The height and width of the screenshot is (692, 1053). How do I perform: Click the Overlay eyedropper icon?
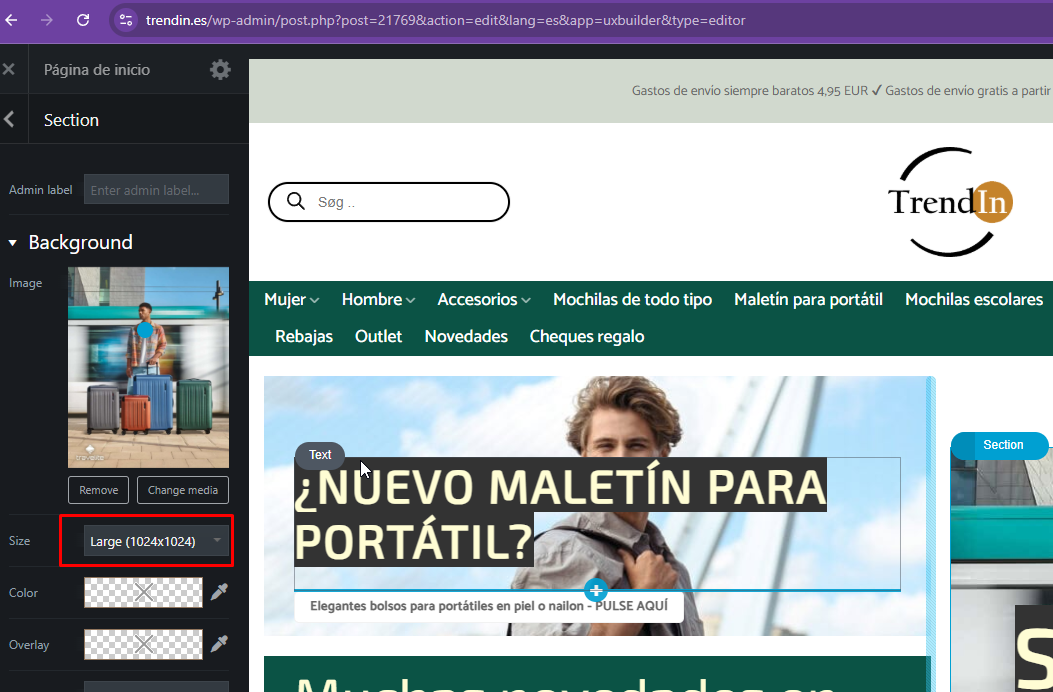pos(219,645)
